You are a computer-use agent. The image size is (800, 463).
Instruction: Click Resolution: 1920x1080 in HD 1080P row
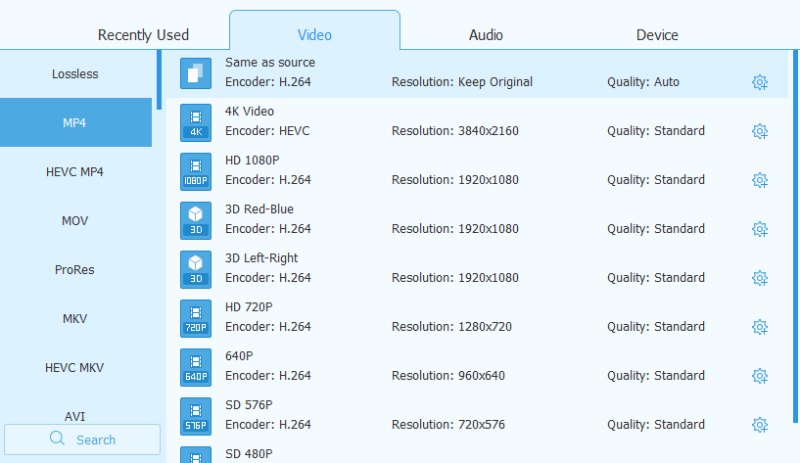click(455, 180)
